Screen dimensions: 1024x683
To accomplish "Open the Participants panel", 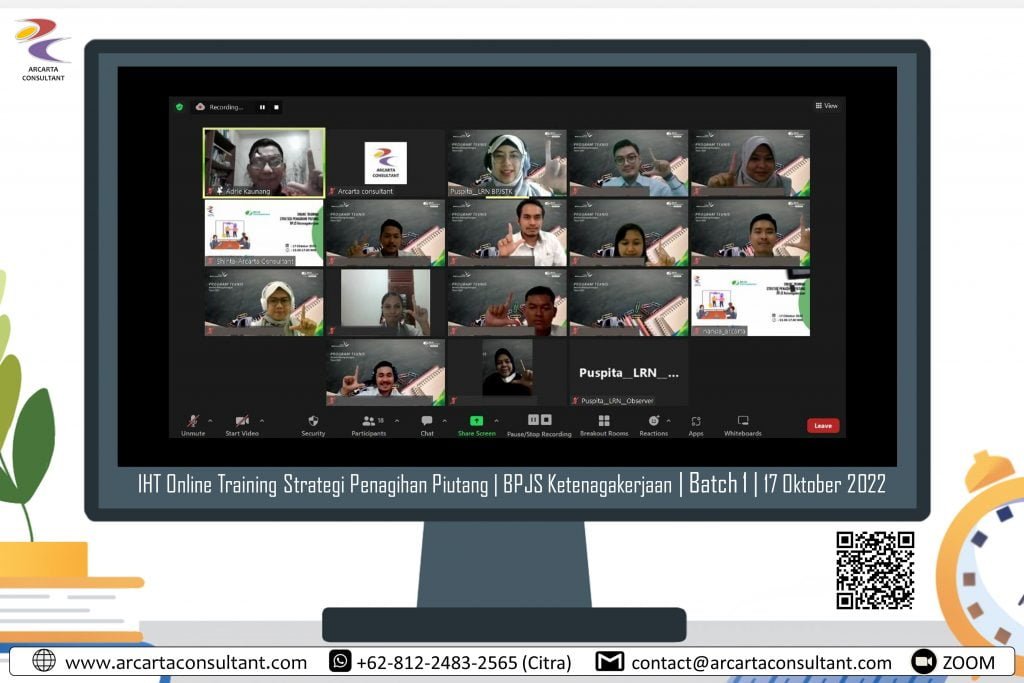I will [368, 421].
